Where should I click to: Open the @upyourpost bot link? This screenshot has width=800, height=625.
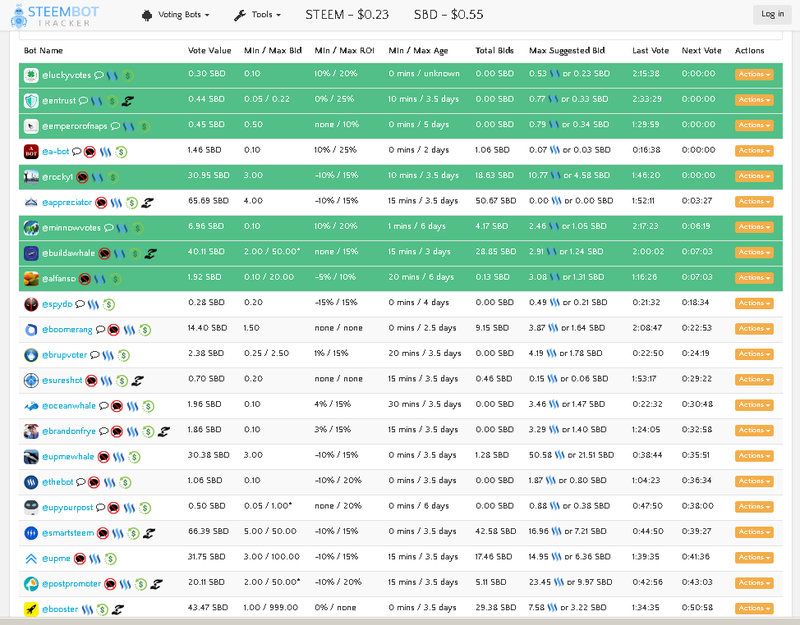point(67,508)
